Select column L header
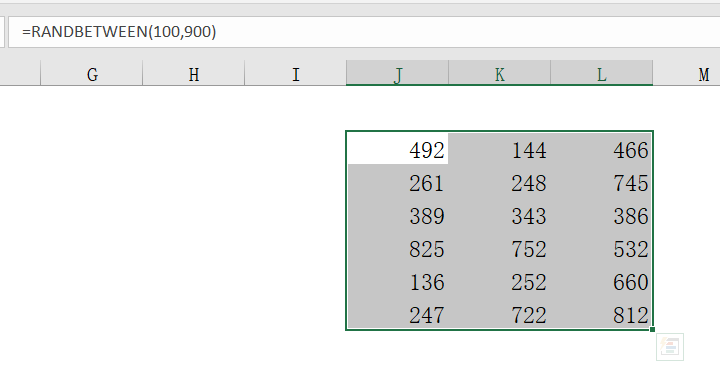Image resolution: width=720 pixels, height=374 pixels. 602,74
